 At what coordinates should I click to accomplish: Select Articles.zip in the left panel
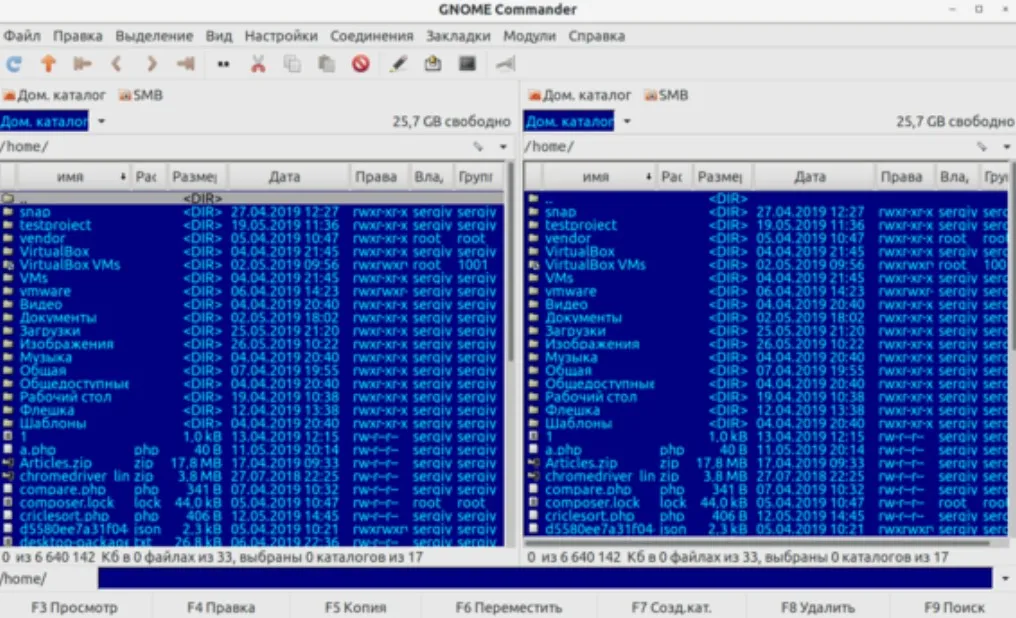click(253, 463)
